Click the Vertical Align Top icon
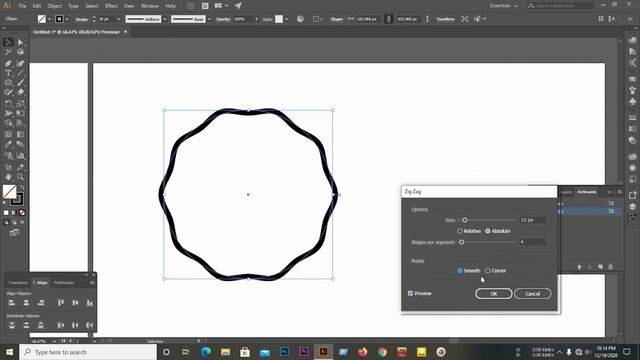 click(x=60, y=302)
